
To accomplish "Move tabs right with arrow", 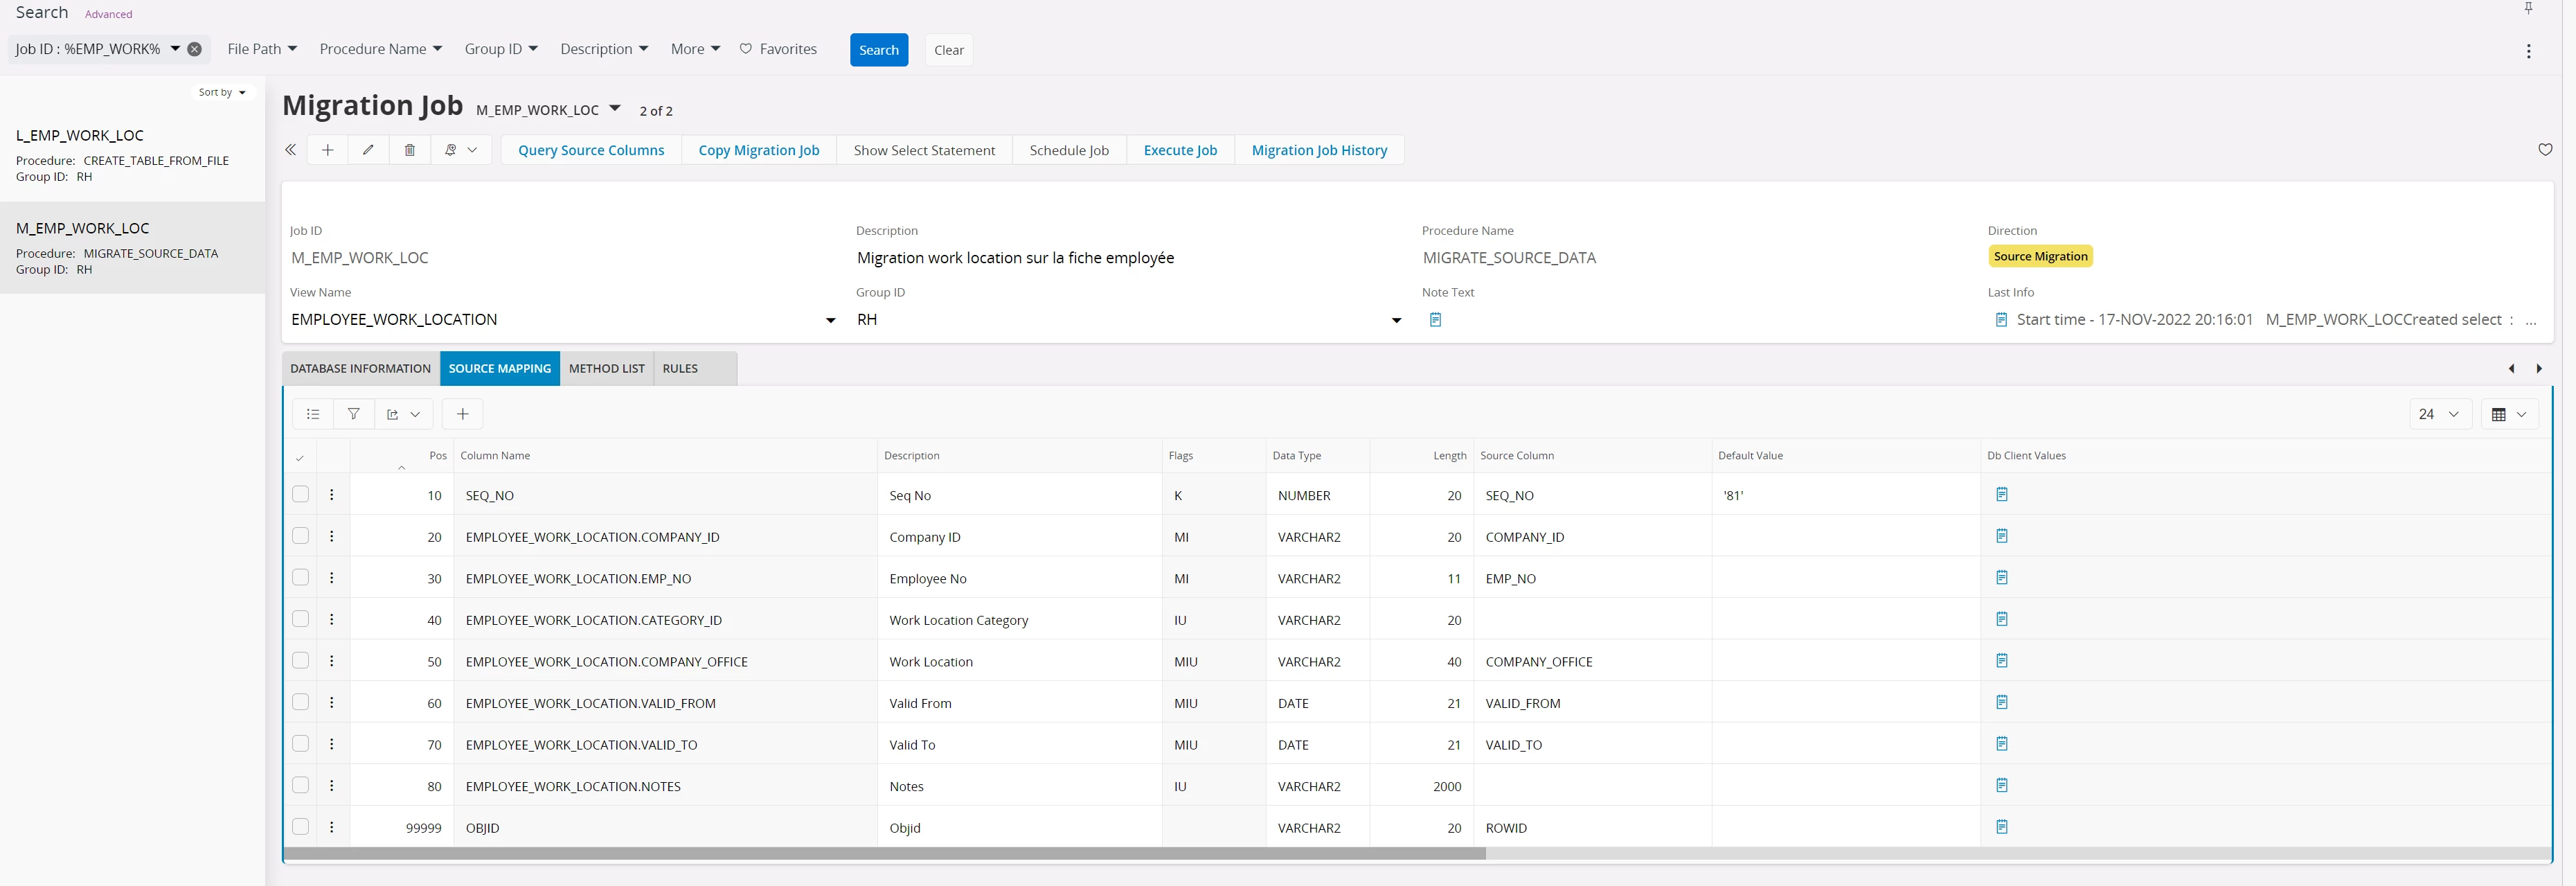I will pyautogui.click(x=2539, y=369).
